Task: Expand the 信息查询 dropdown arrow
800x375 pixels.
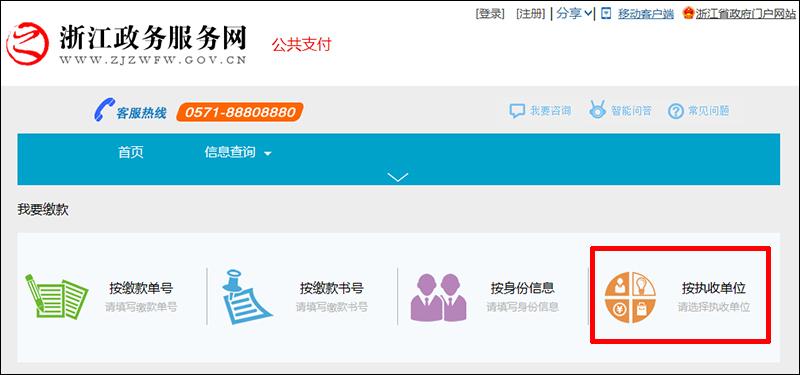Action: [268, 154]
